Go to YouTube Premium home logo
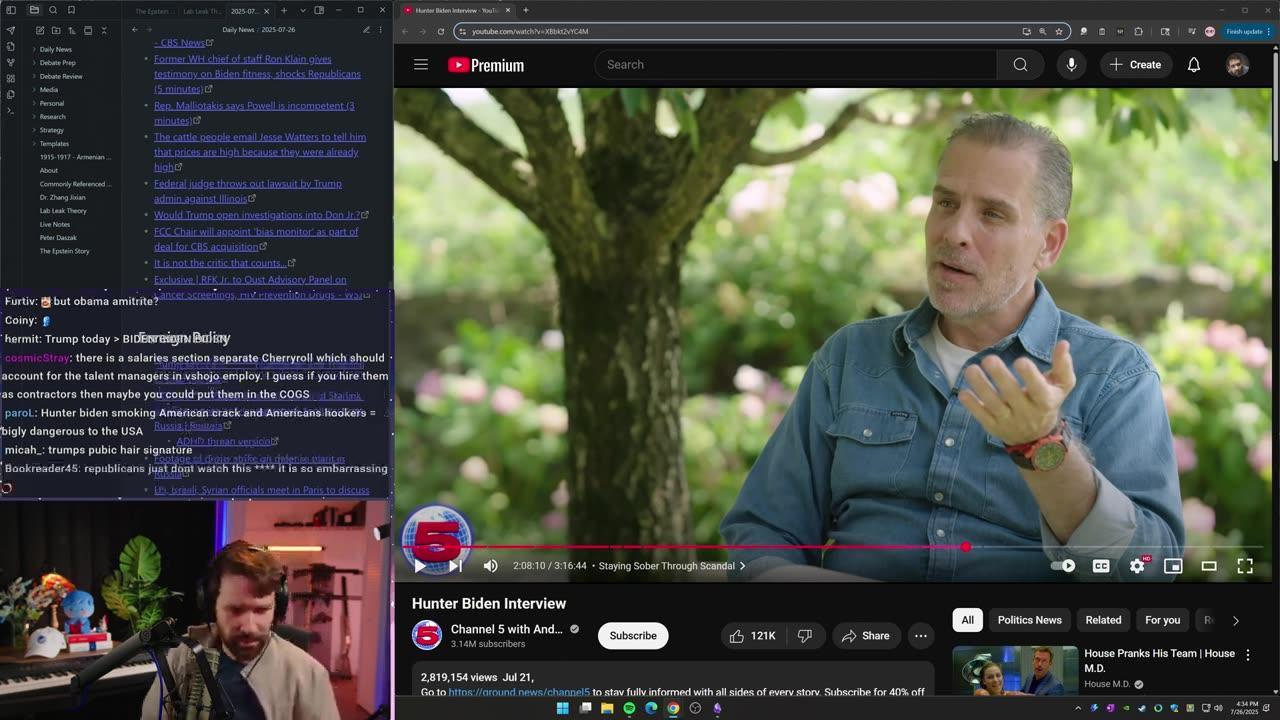The height and width of the screenshot is (720, 1280). [x=486, y=65]
